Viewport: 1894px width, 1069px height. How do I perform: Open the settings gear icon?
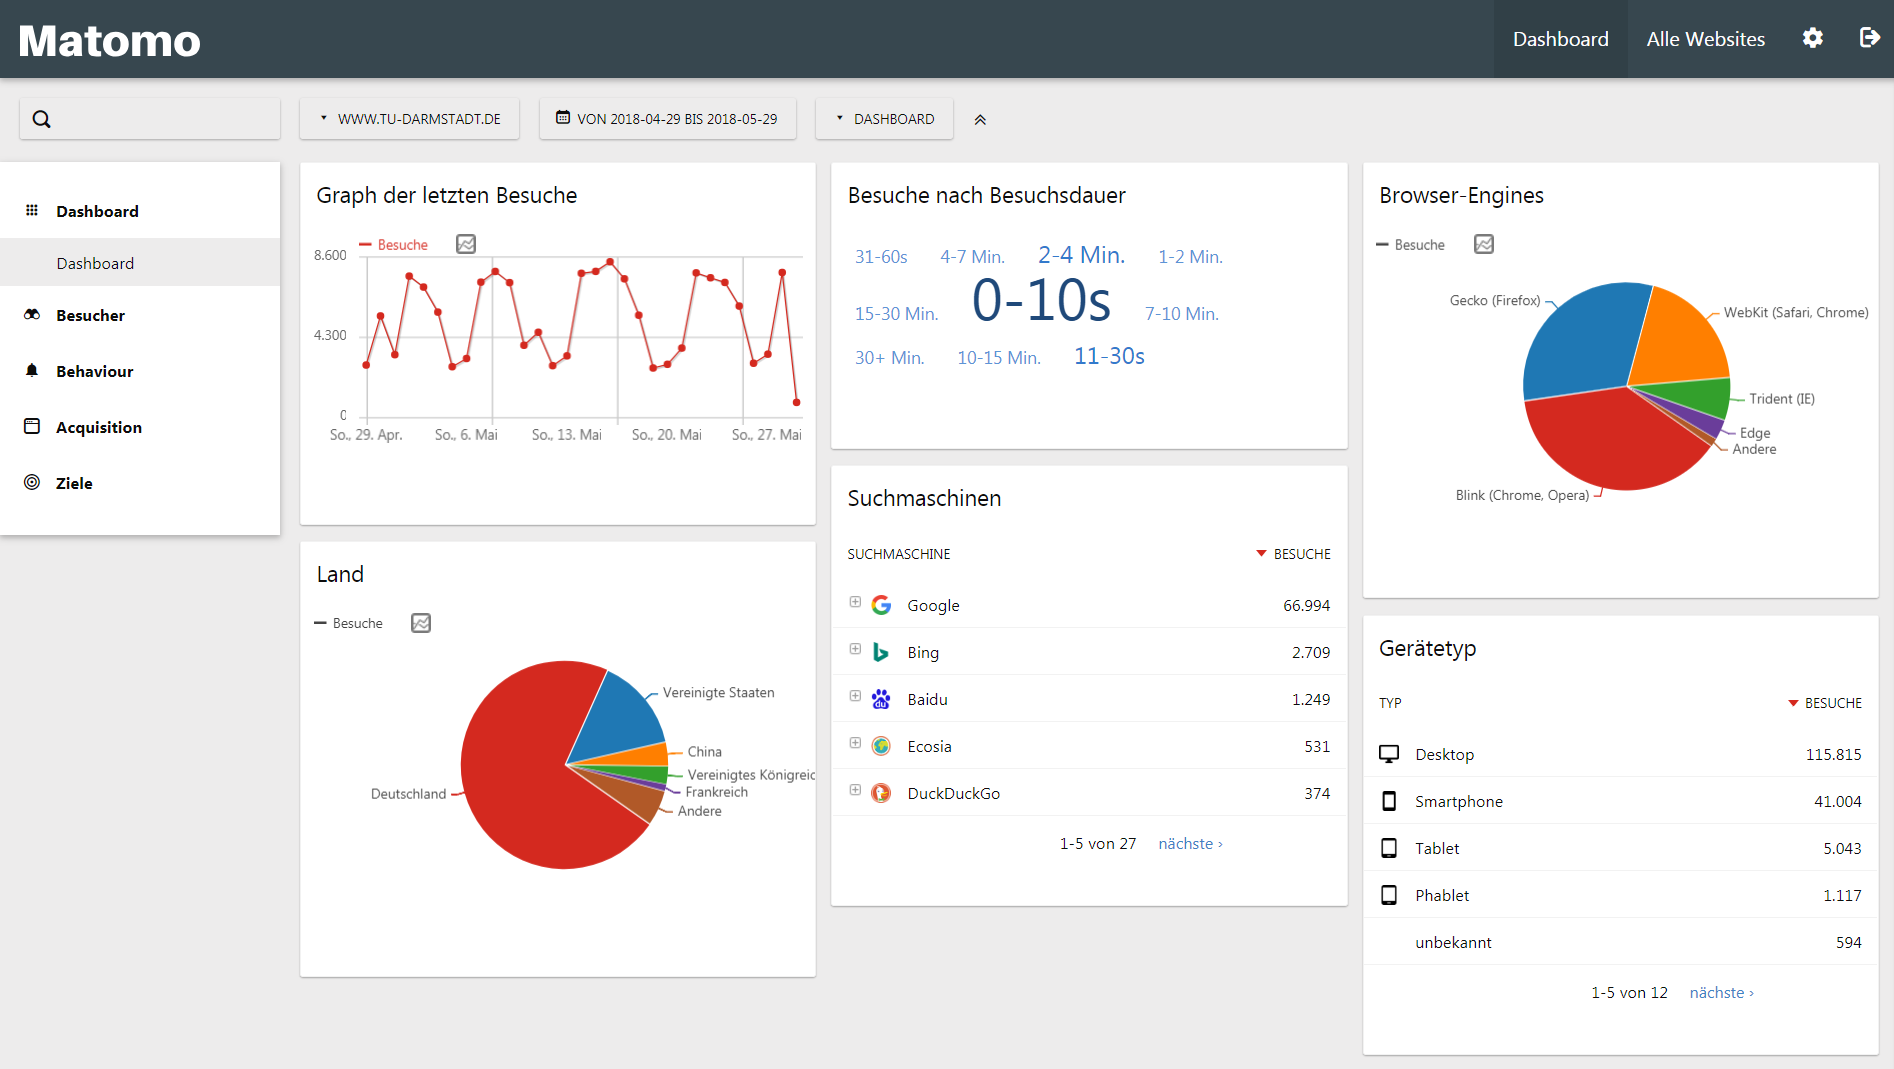1812,38
